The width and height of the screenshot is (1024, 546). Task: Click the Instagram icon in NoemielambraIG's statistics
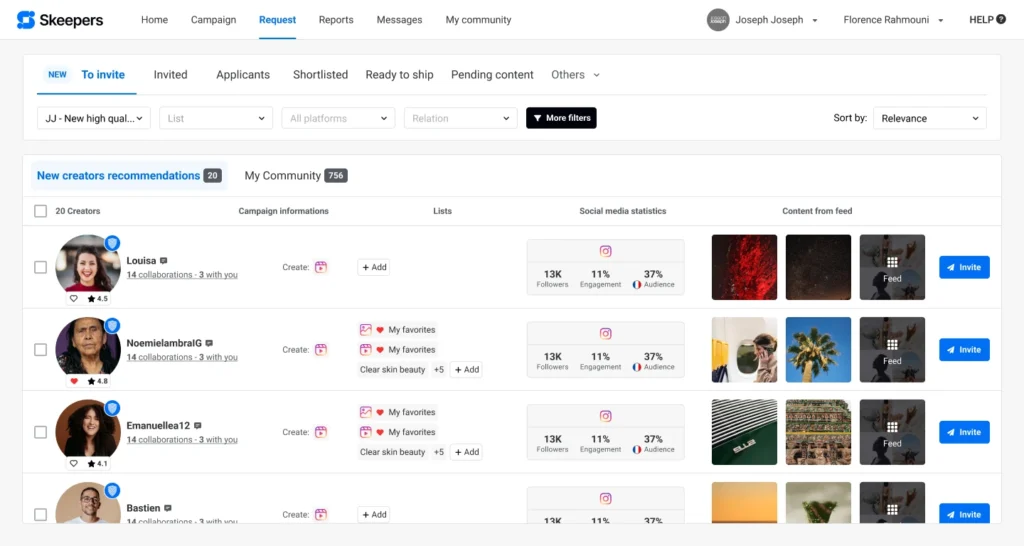point(605,333)
